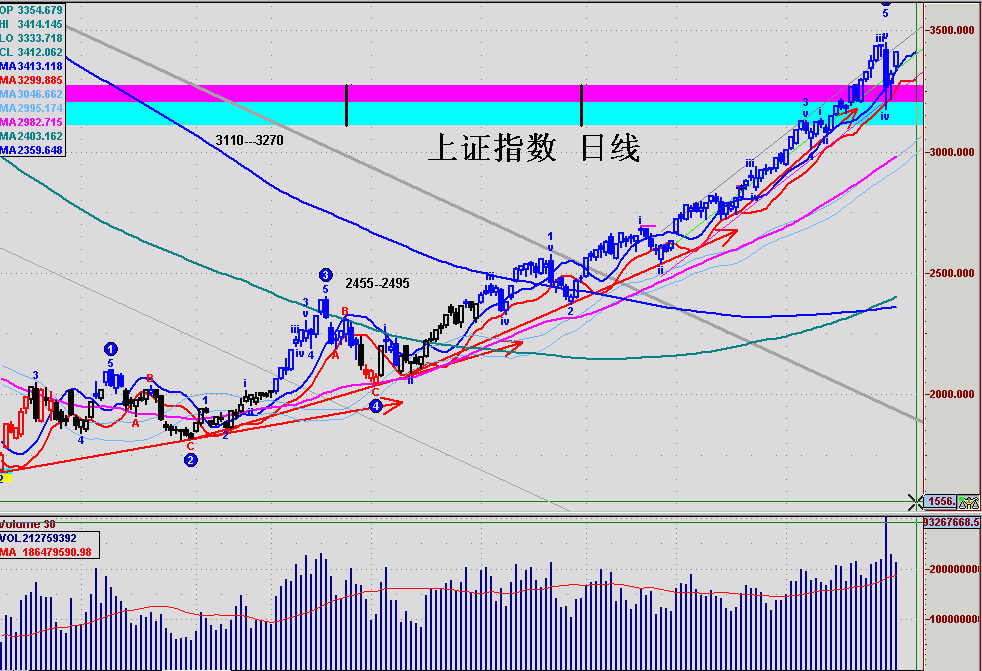Select the MA 2995.174 legend entry

coord(31,108)
